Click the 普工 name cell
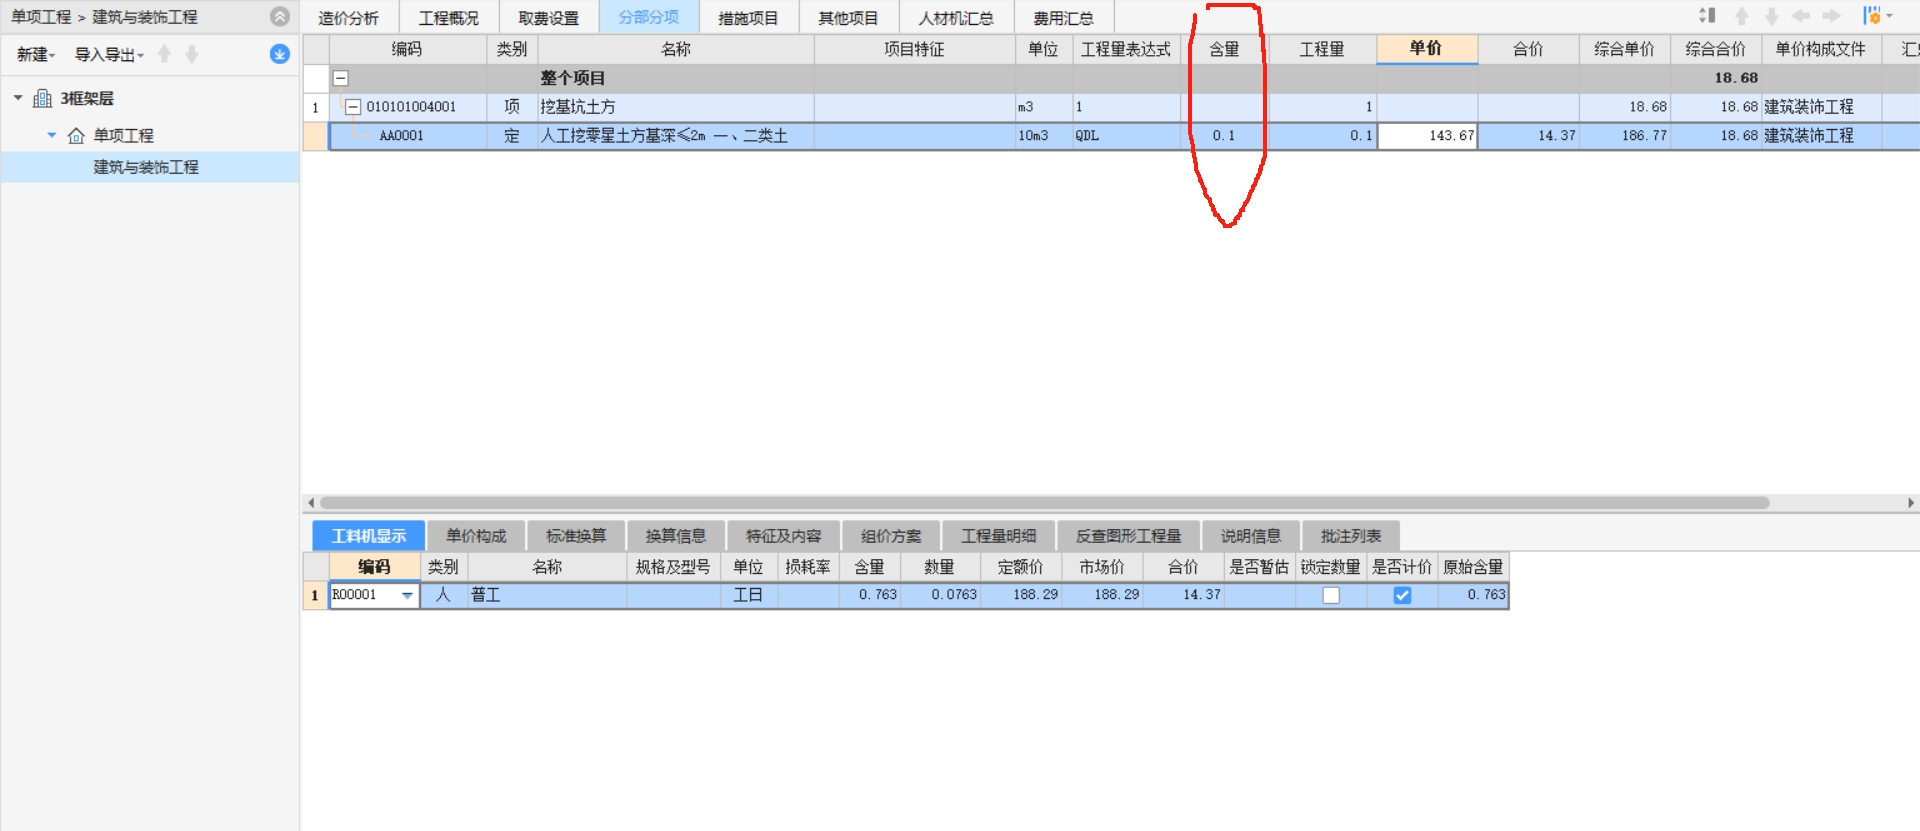The width and height of the screenshot is (1920, 831). pos(547,595)
